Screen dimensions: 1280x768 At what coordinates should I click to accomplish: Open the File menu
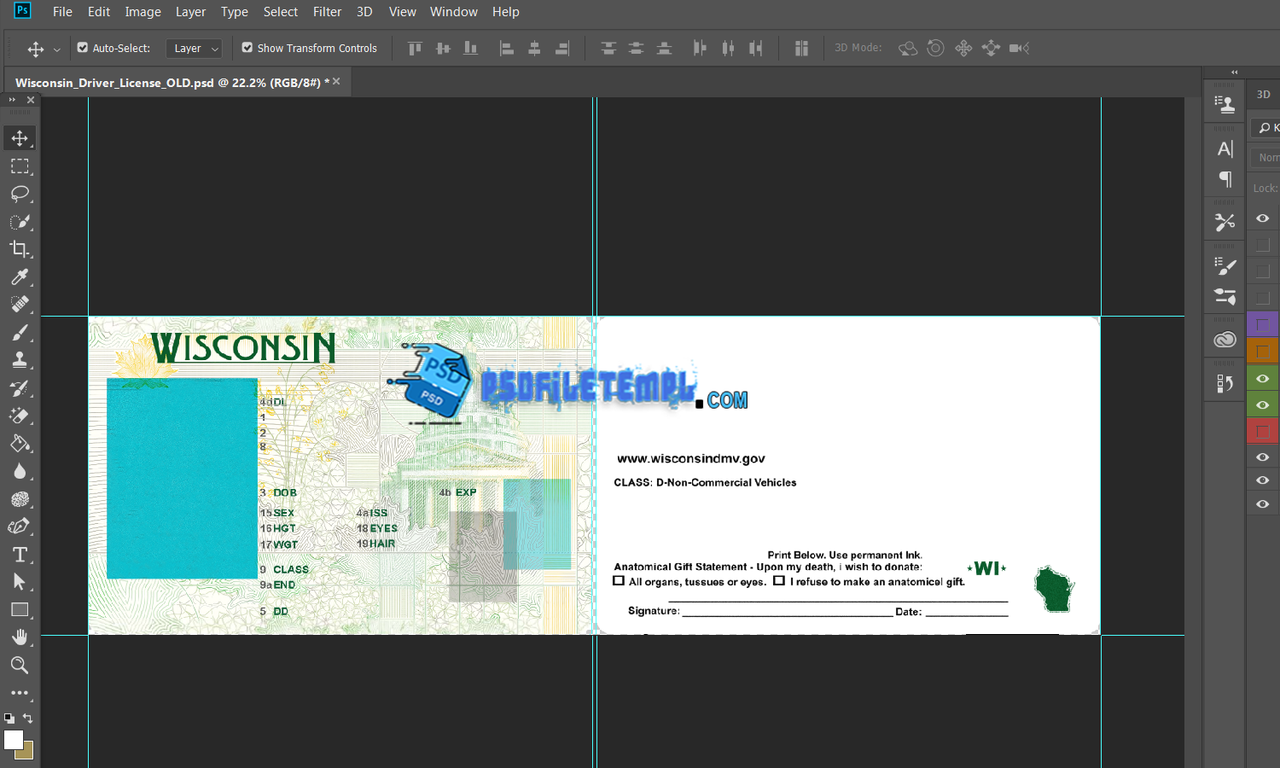point(62,12)
